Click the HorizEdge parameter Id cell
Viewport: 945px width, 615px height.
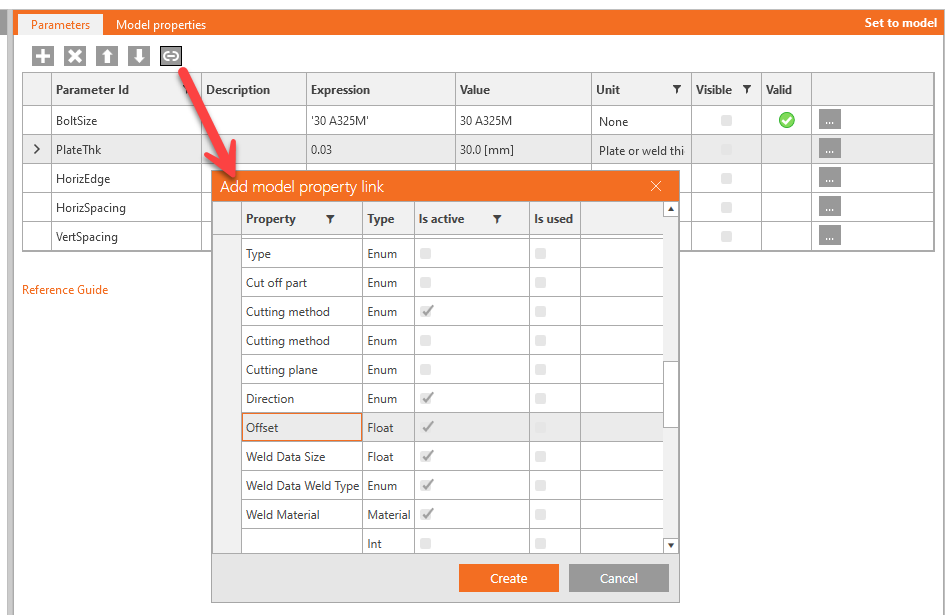coord(127,178)
